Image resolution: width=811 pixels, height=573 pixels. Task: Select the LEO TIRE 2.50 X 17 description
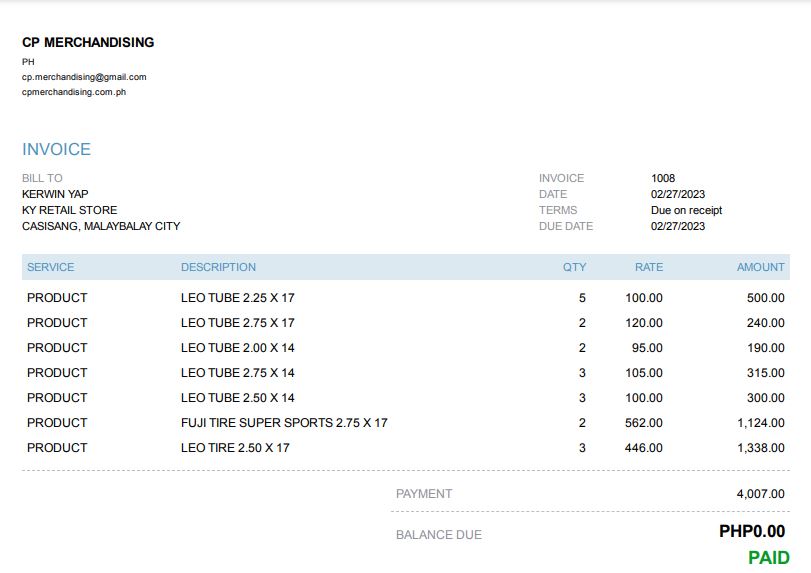tap(235, 448)
